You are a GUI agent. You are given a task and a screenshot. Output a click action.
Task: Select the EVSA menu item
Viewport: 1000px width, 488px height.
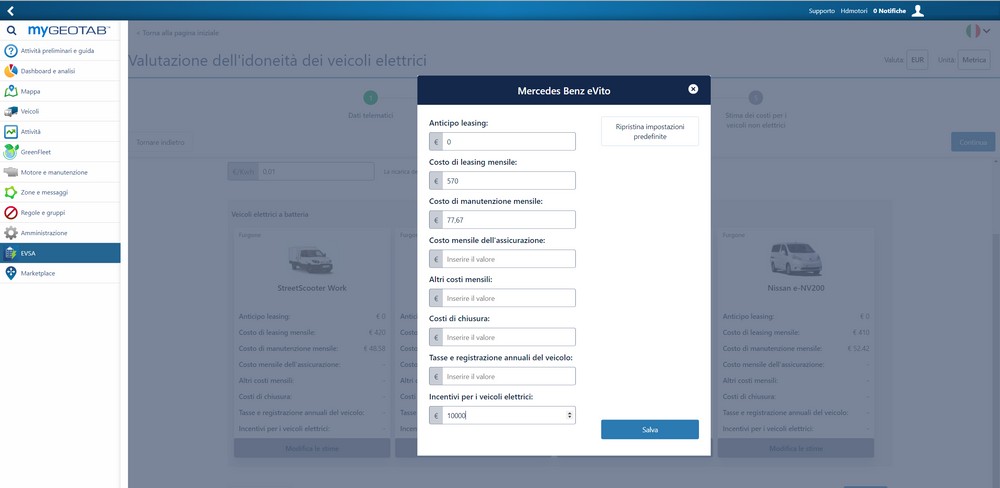pyautogui.click(x=60, y=253)
